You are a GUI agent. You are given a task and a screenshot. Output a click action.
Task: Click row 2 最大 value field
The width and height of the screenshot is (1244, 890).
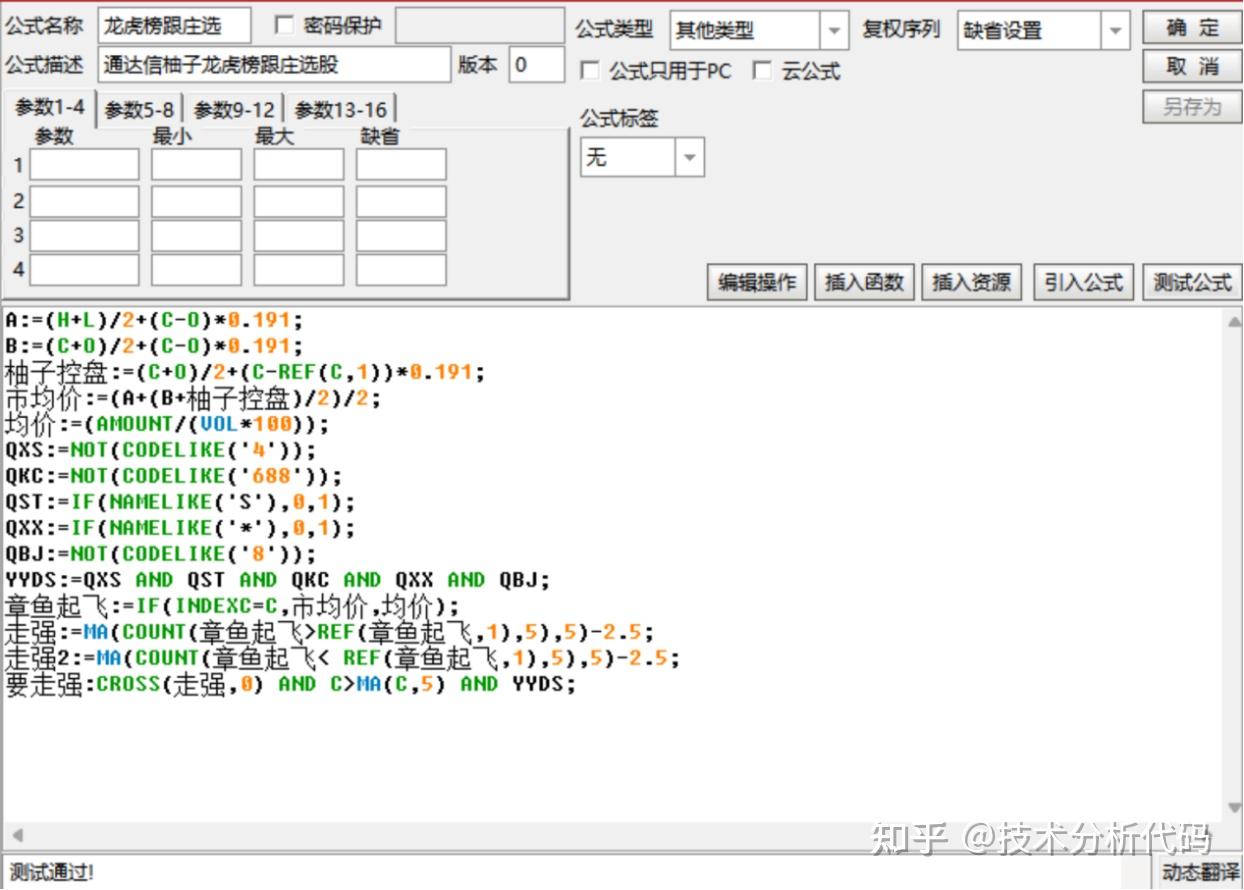[298, 201]
